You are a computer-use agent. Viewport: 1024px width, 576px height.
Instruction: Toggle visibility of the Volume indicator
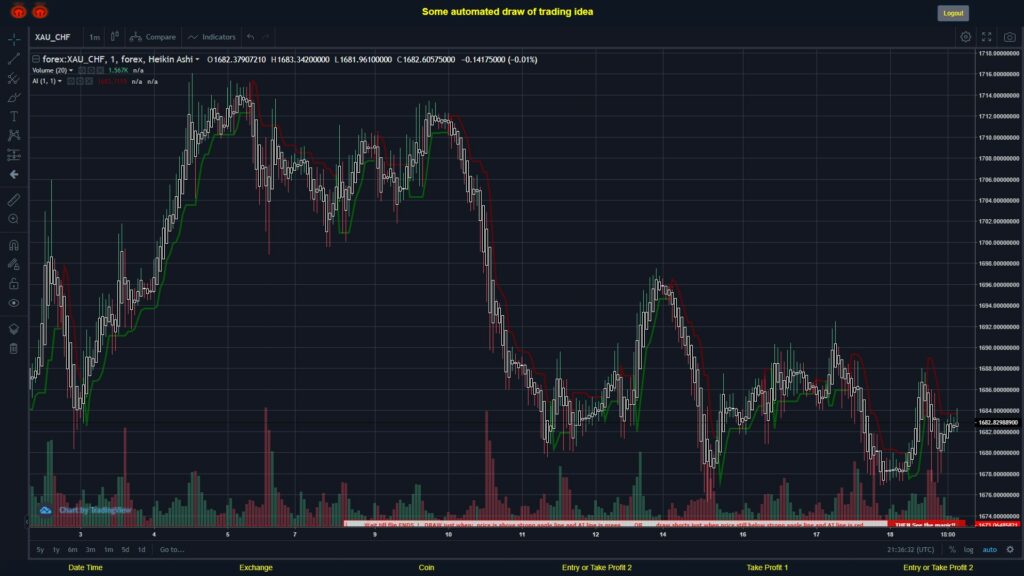click(82, 71)
